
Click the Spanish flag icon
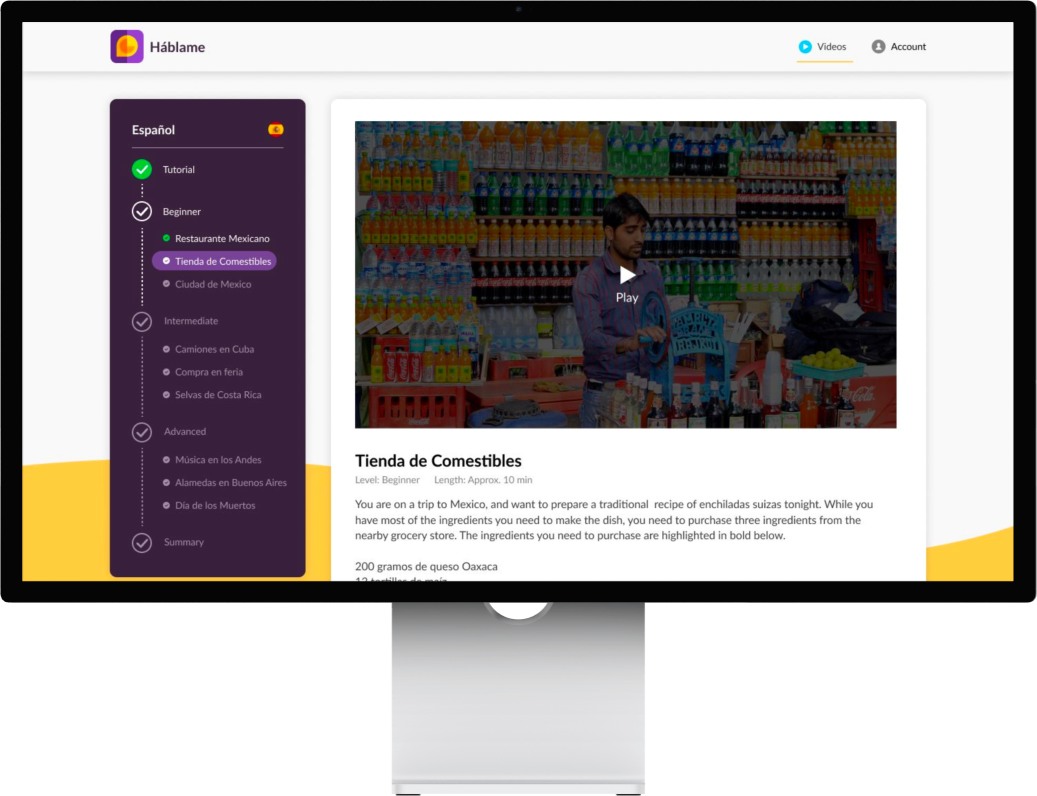[x=276, y=130]
